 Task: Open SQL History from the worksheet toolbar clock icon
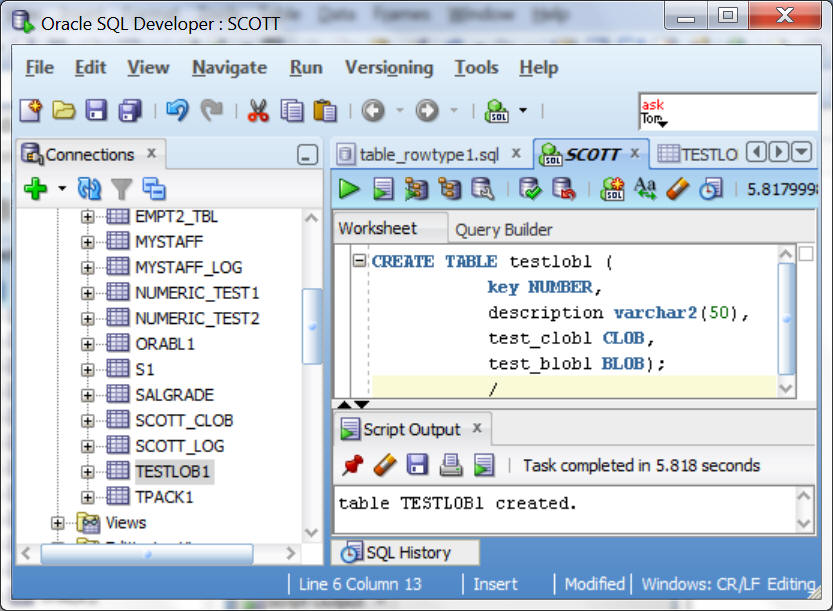[711, 189]
